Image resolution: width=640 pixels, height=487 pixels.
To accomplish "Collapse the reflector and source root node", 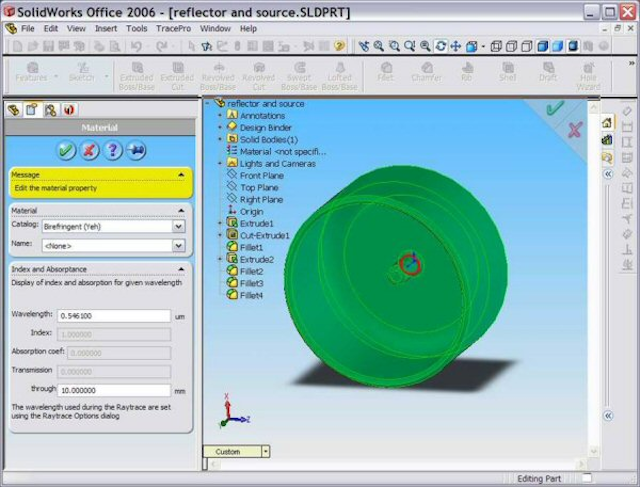I will point(208,104).
